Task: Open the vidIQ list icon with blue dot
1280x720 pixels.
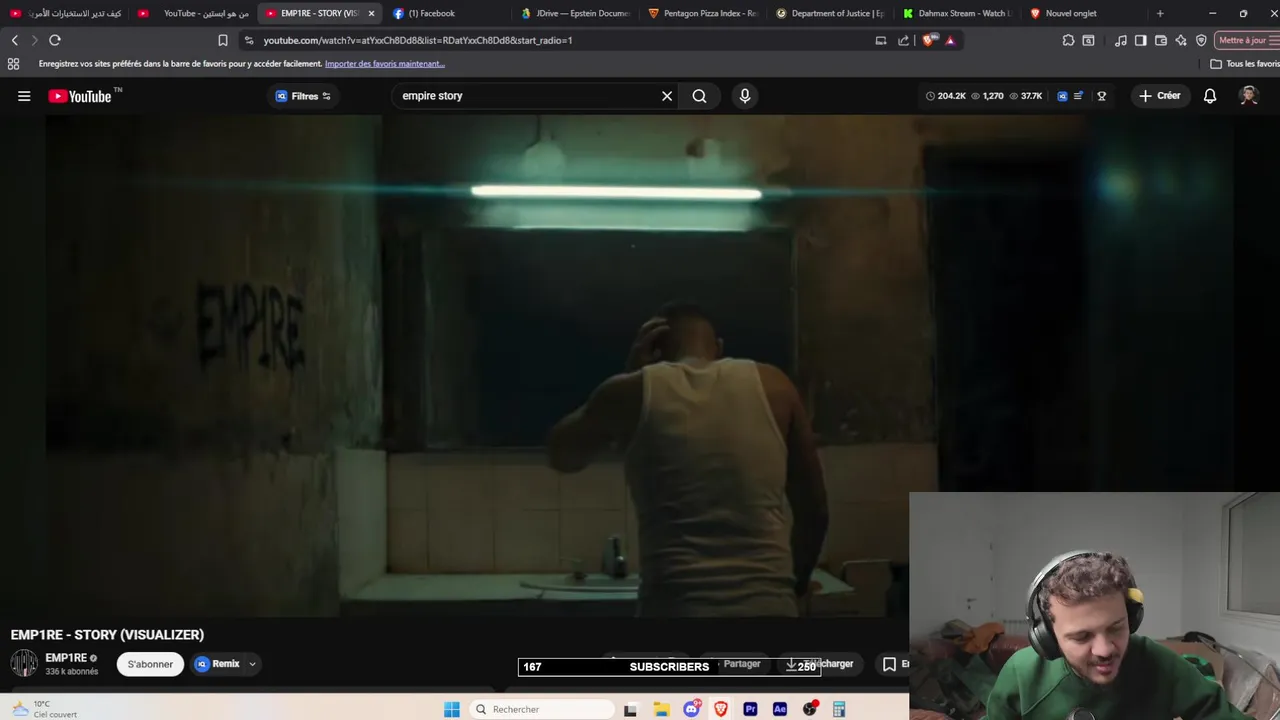Action: pyautogui.click(x=1078, y=96)
